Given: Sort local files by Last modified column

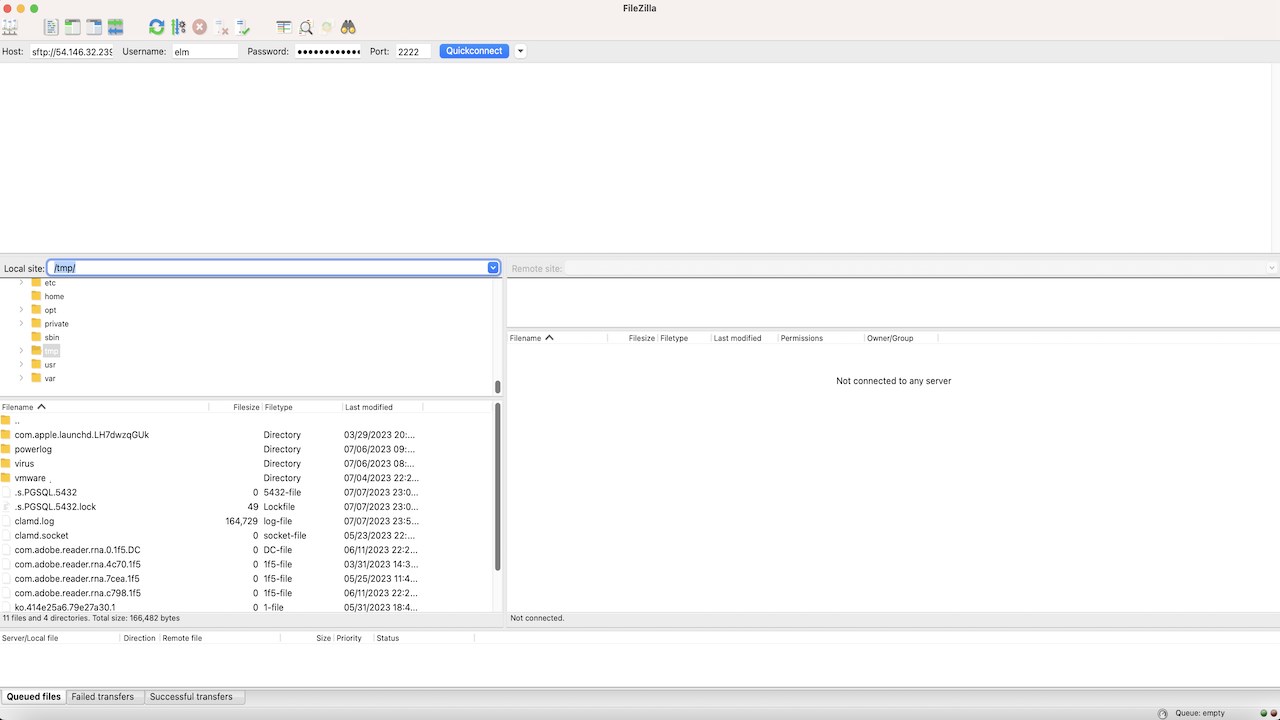Looking at the screenshot, I should [382, 407].
